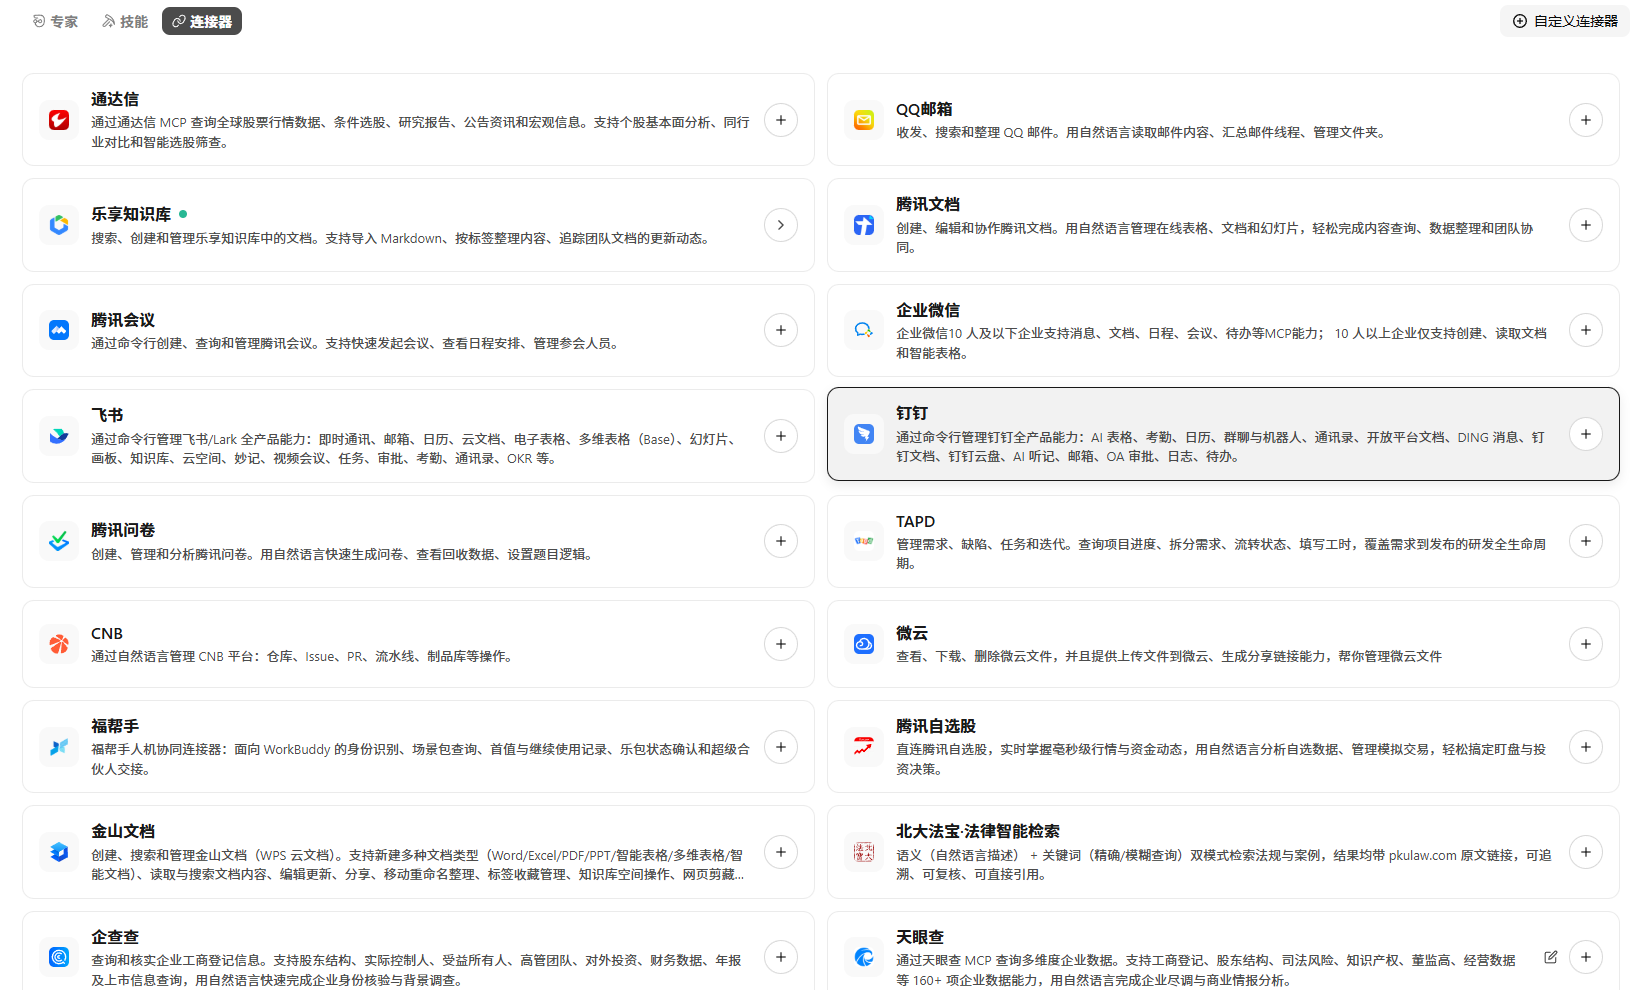Click the 天眼查 connector title
The image size is (1641, 990).
tap(920, 937)
